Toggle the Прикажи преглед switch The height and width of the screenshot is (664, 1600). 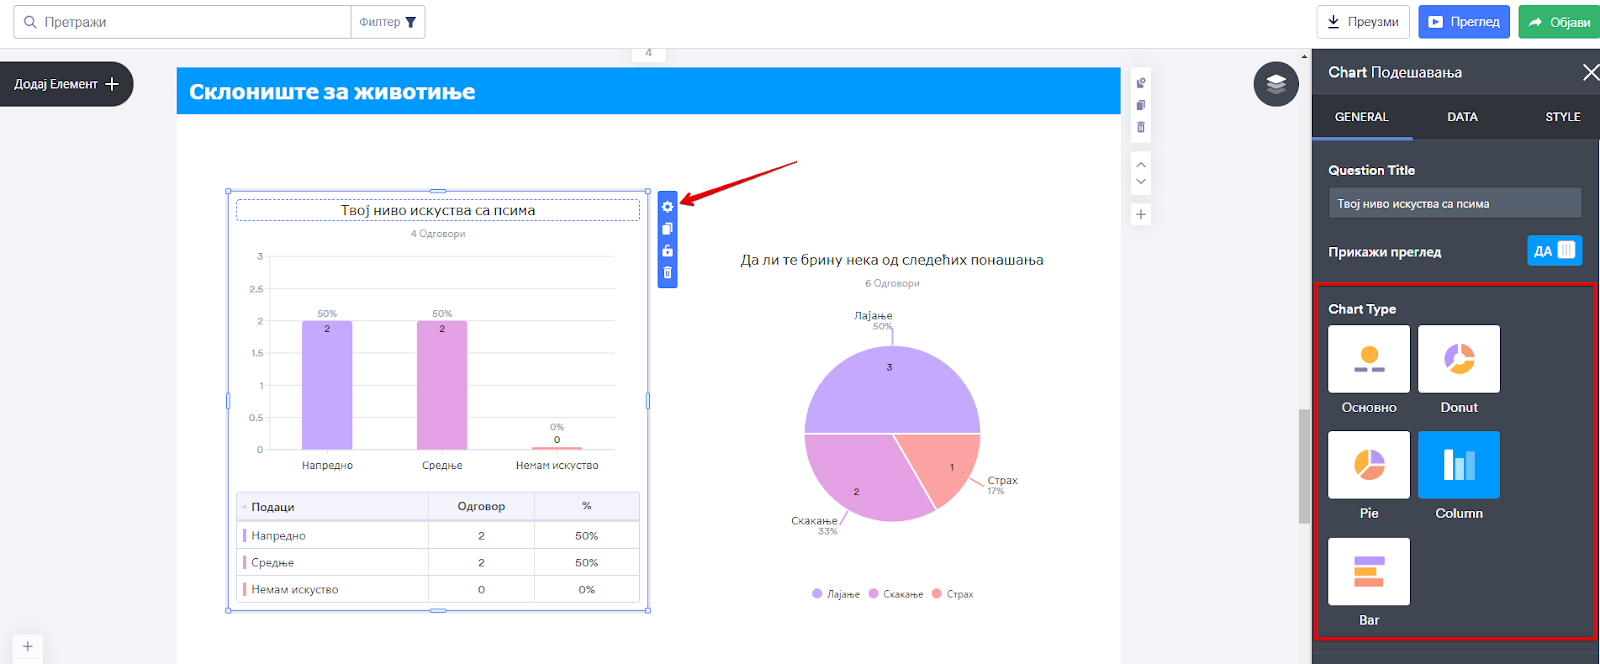tap(1555, 251)
